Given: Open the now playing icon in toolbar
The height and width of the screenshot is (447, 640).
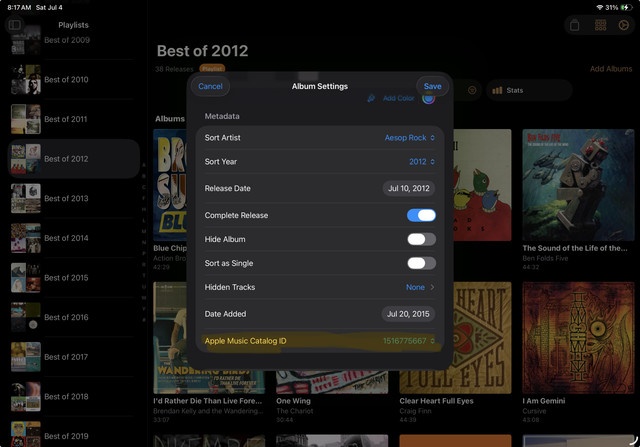Looking at the screenshot, I should [x=623, y=25].
